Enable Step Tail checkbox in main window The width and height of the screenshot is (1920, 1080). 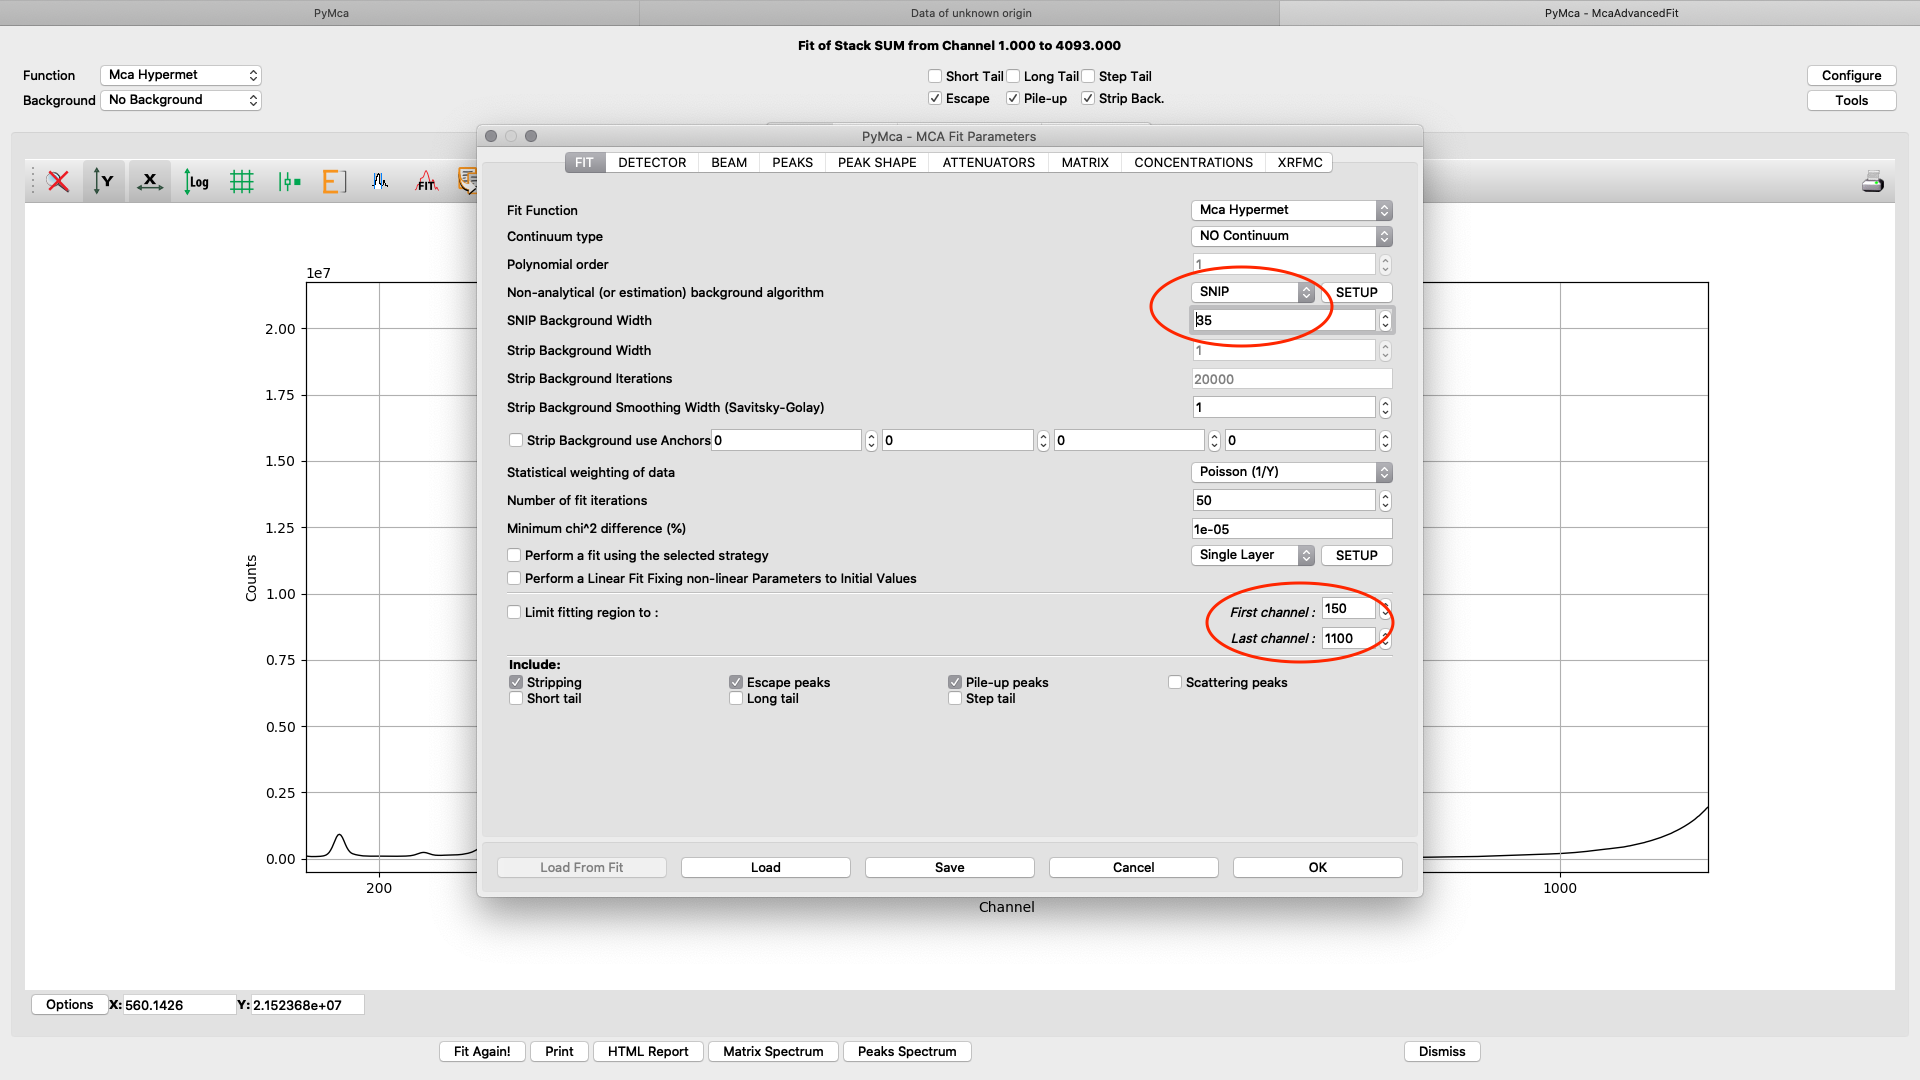(x=1088, y=76)
